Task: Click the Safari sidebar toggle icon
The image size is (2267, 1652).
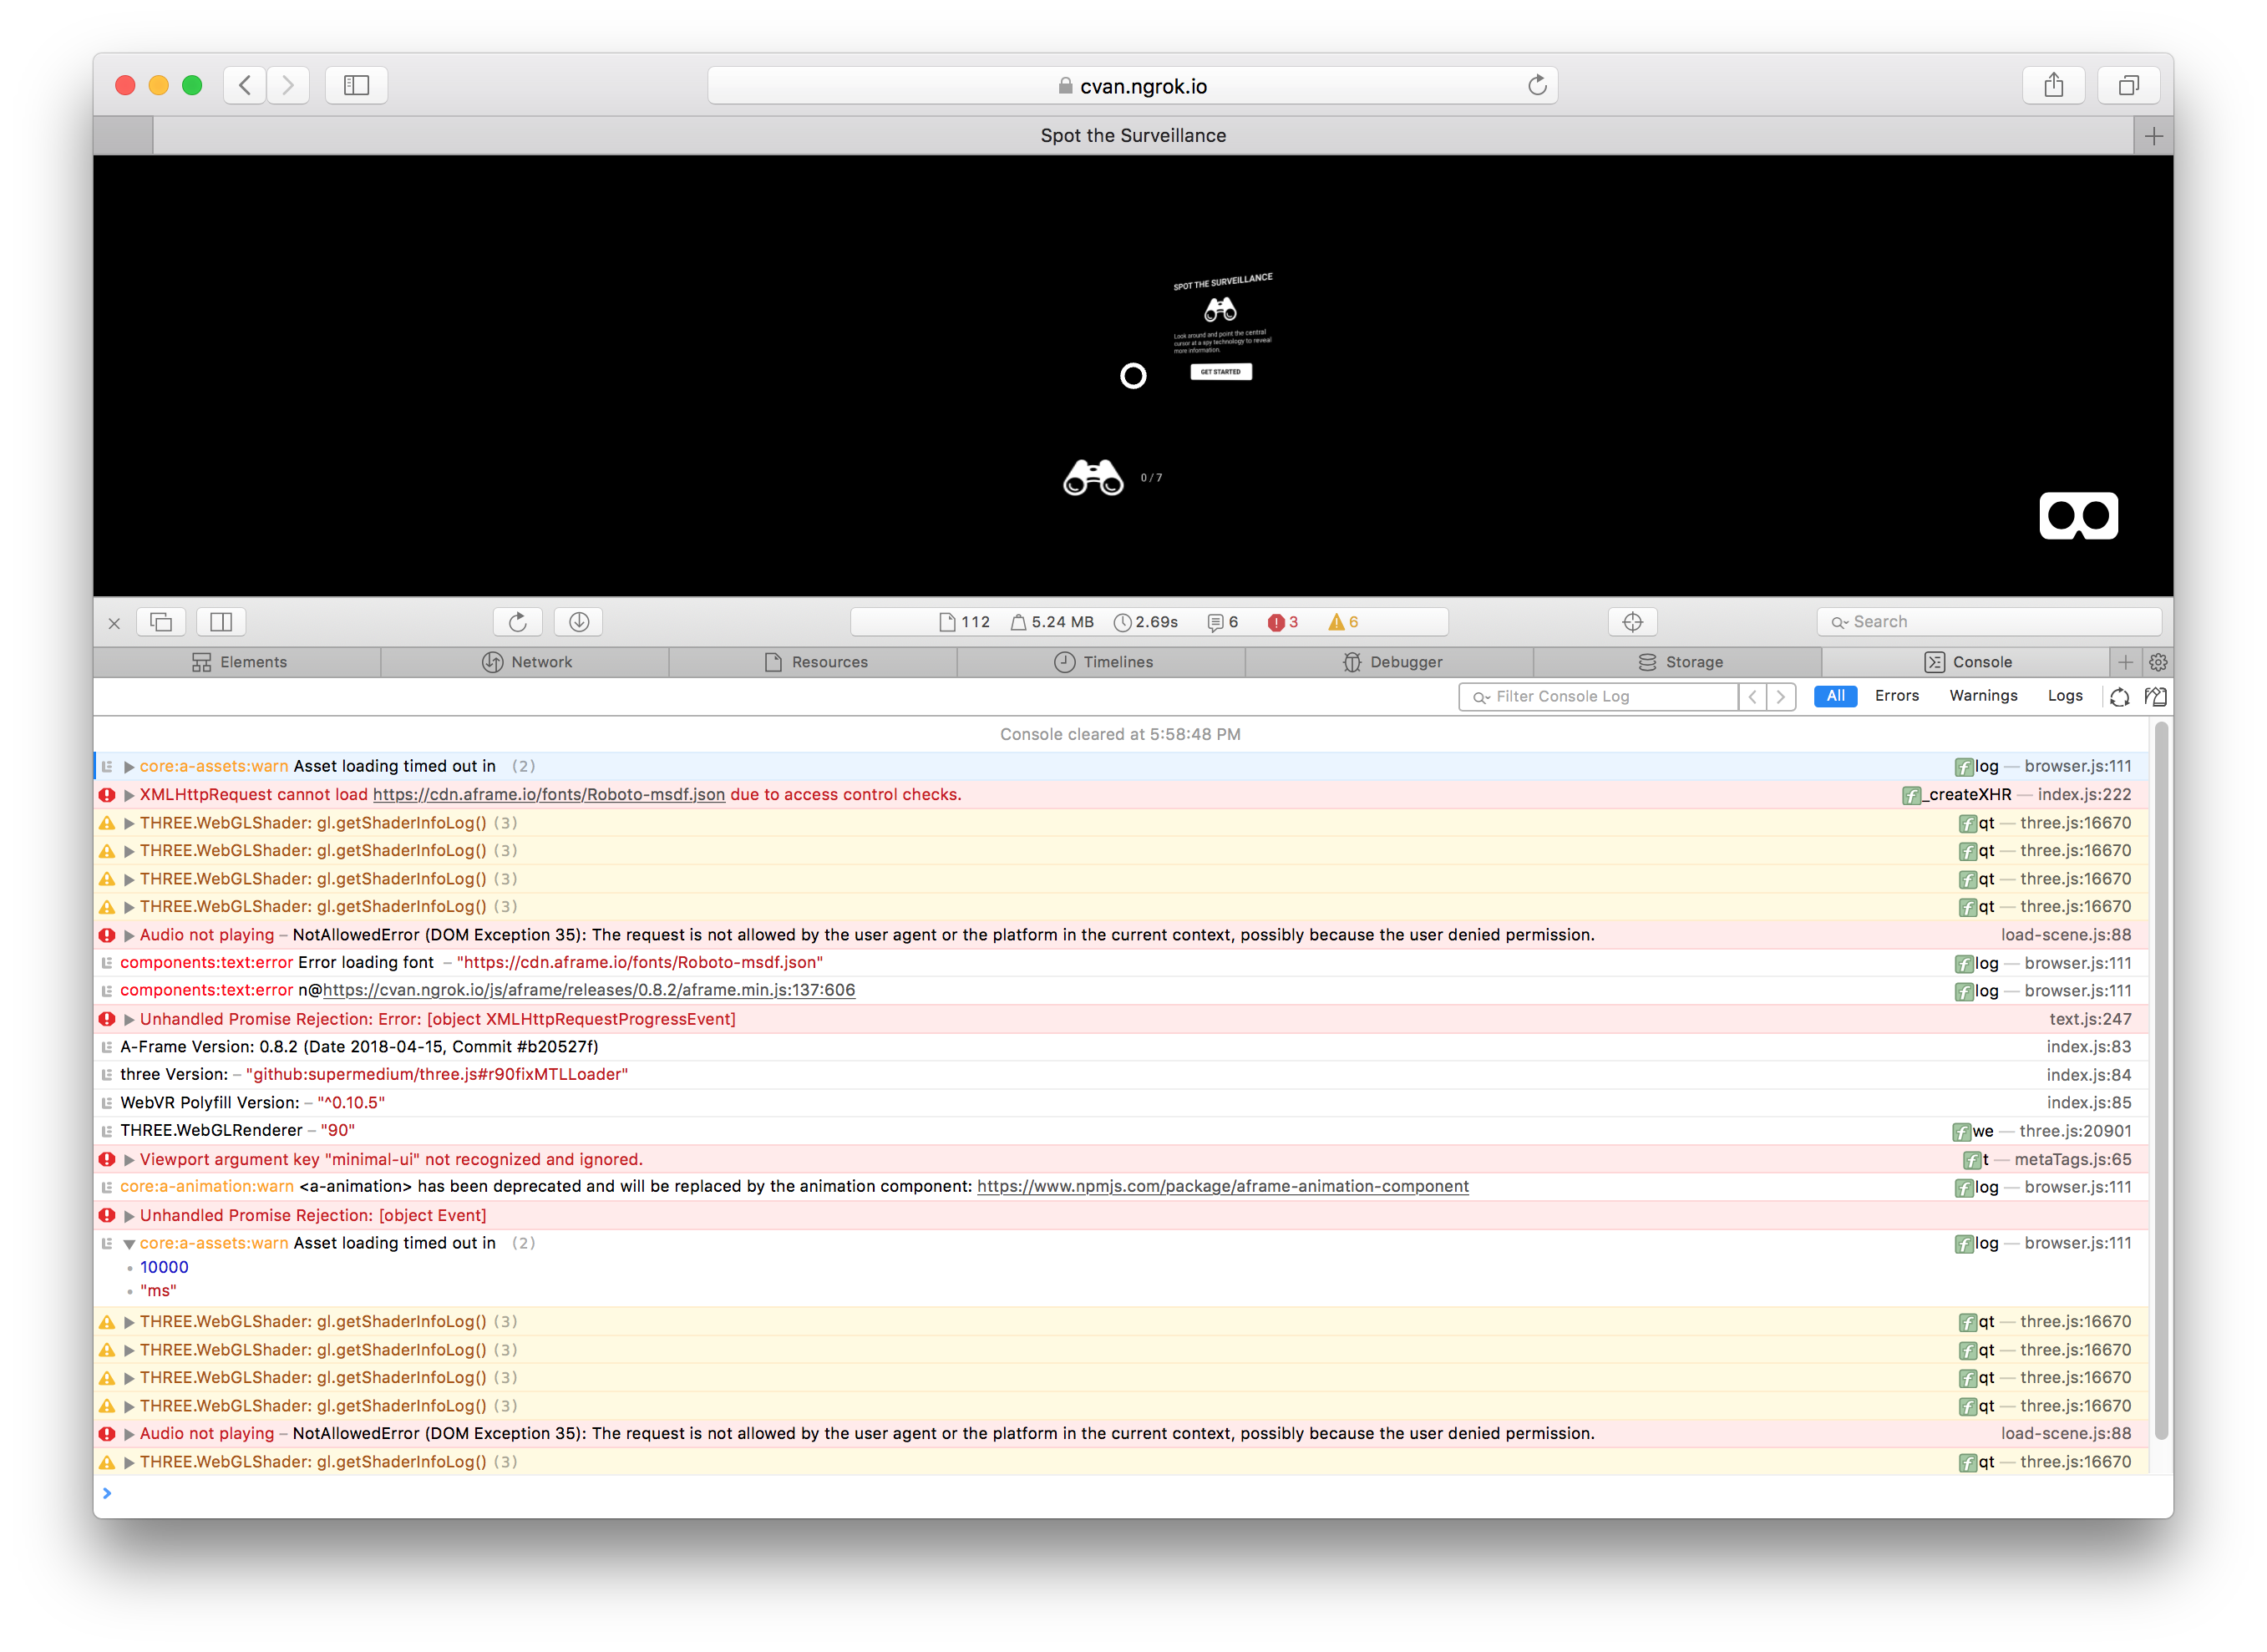Action: 356,85
